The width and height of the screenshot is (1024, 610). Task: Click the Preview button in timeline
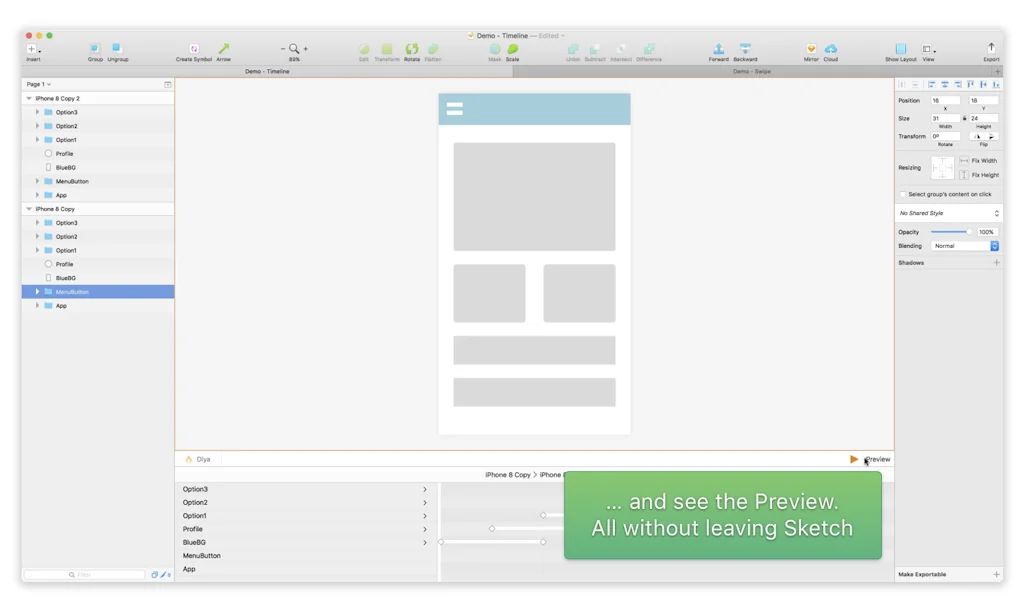click(870, 459)
